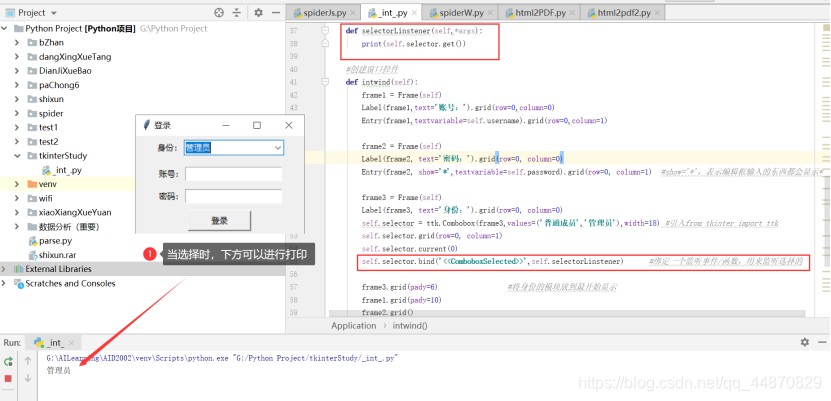Rerun the program with green rerun icon
This screenshot has width=831, height=401.
tap(8, 362)
